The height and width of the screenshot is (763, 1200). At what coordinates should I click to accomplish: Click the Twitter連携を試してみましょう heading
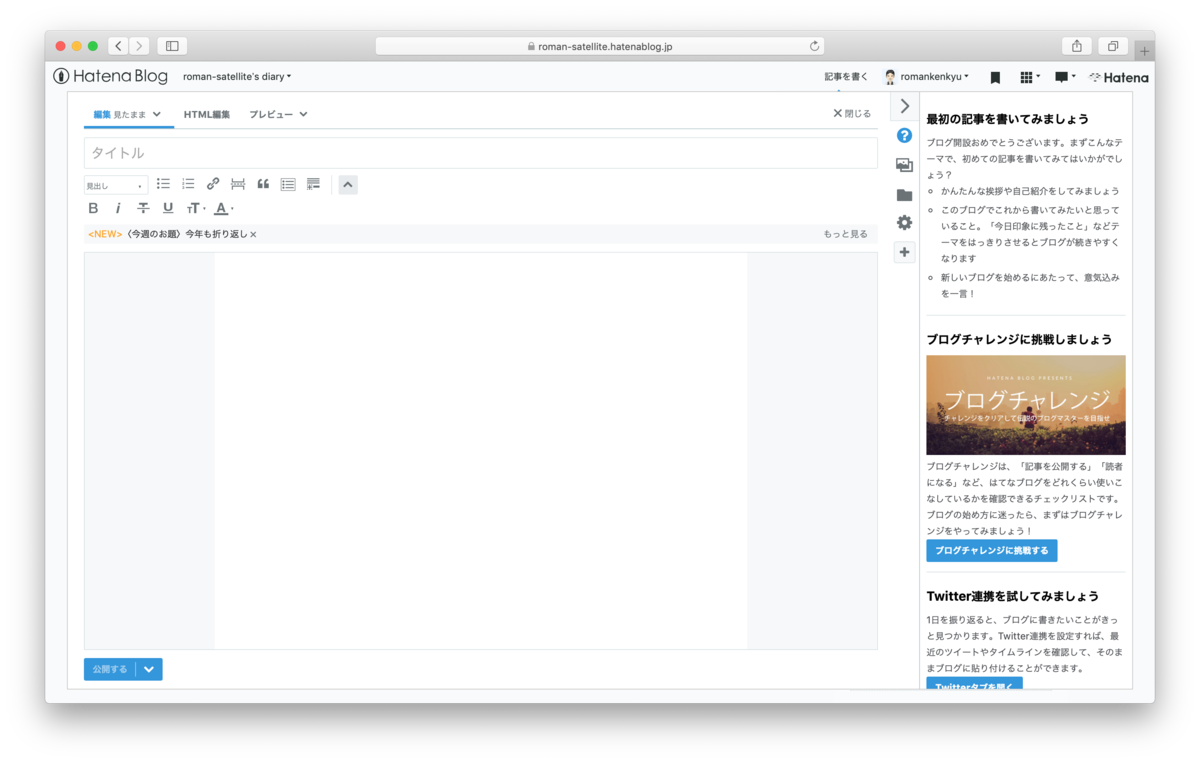[x=1012, y=596]
